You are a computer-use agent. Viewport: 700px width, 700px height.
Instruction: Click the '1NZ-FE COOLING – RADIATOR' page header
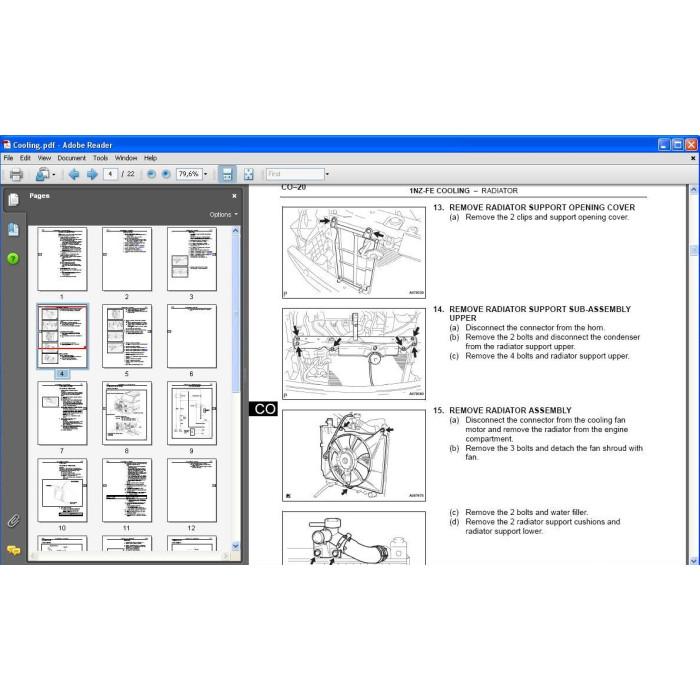(x=463, y=191)
